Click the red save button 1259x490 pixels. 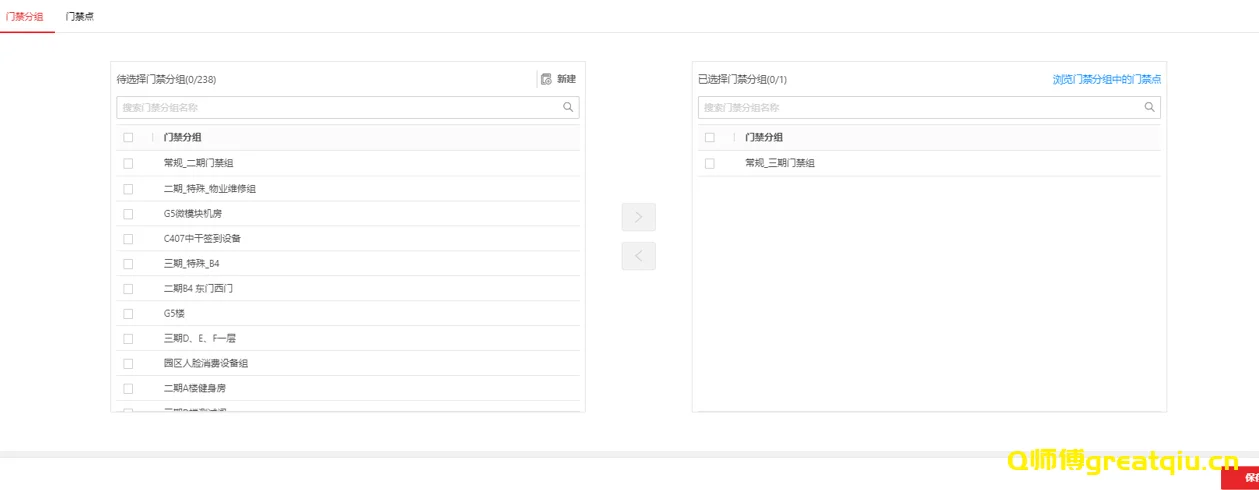click(1243, 478)
